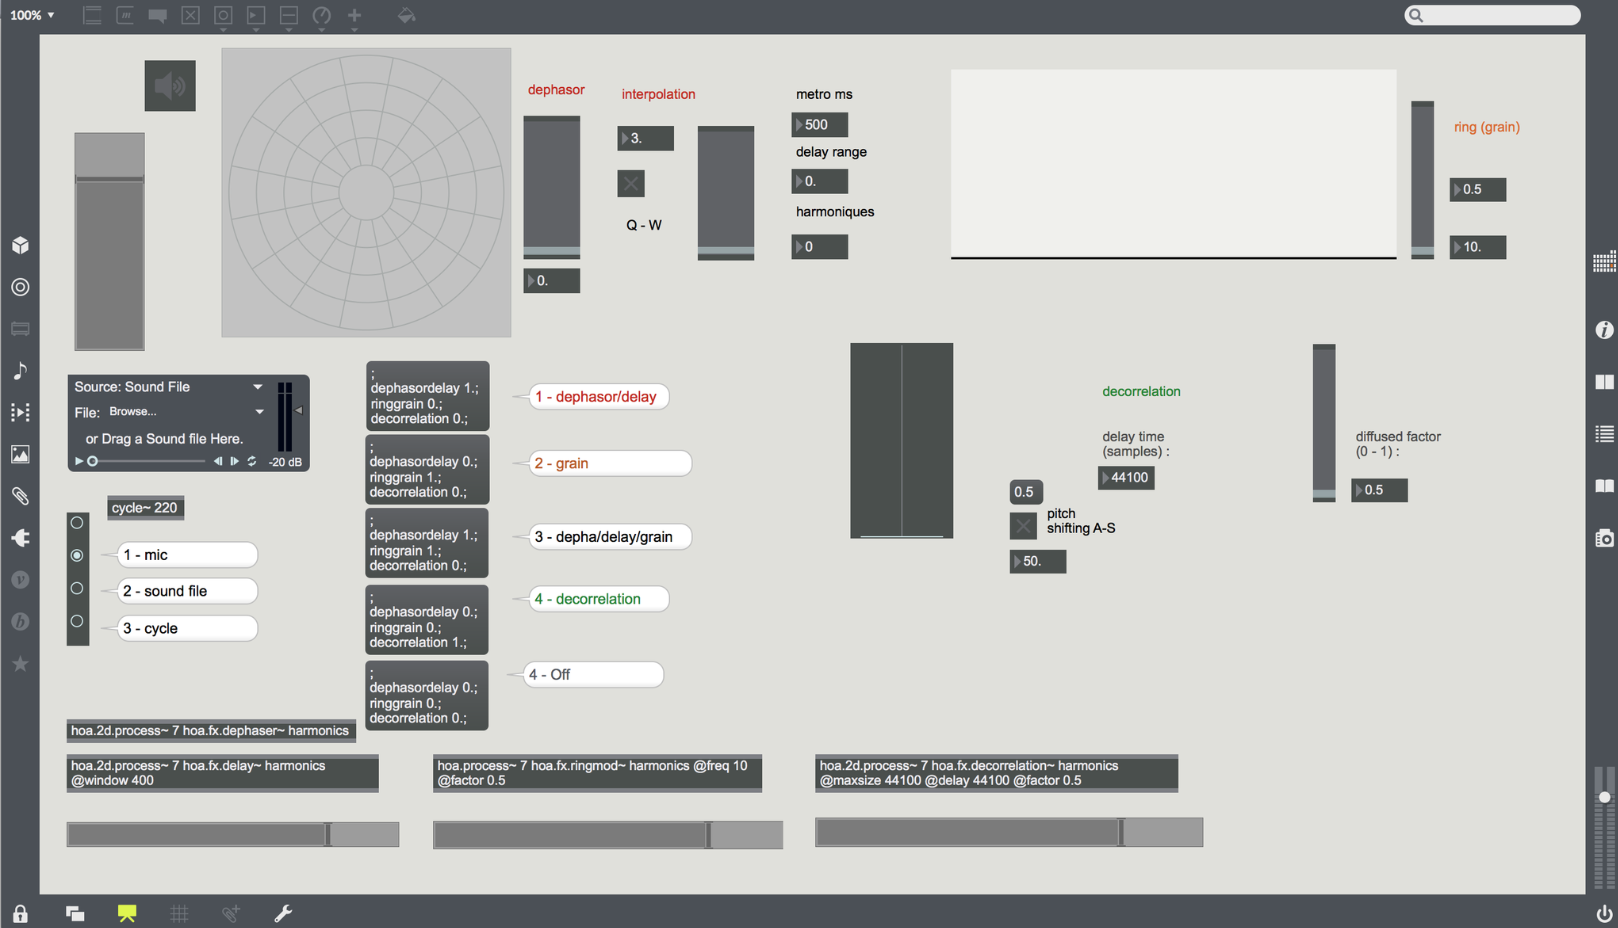The width and height of the screenshot is (1618, 928).
Task: Click the paint bucket icon in top toolbar
Action: 406,15
